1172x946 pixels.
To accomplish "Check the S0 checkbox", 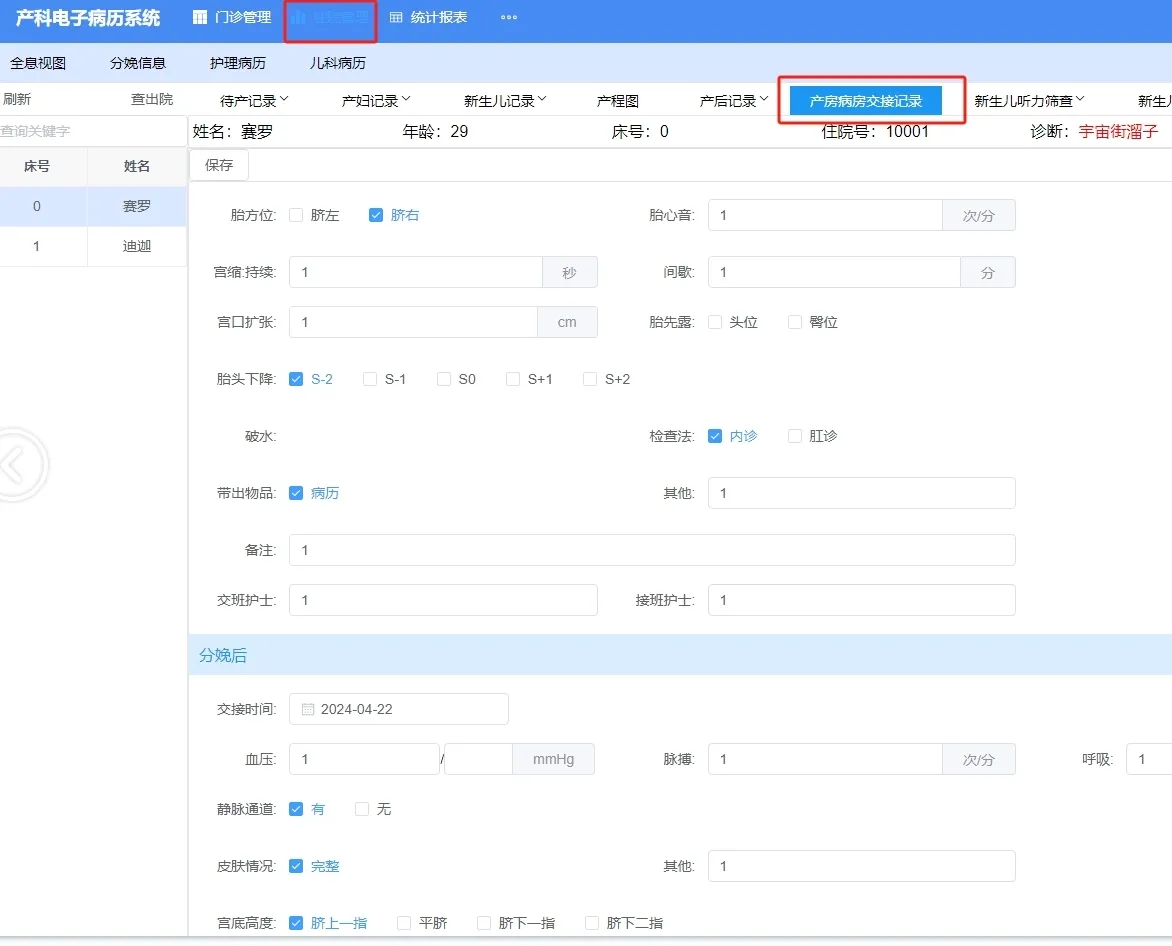I will point(444,379).
